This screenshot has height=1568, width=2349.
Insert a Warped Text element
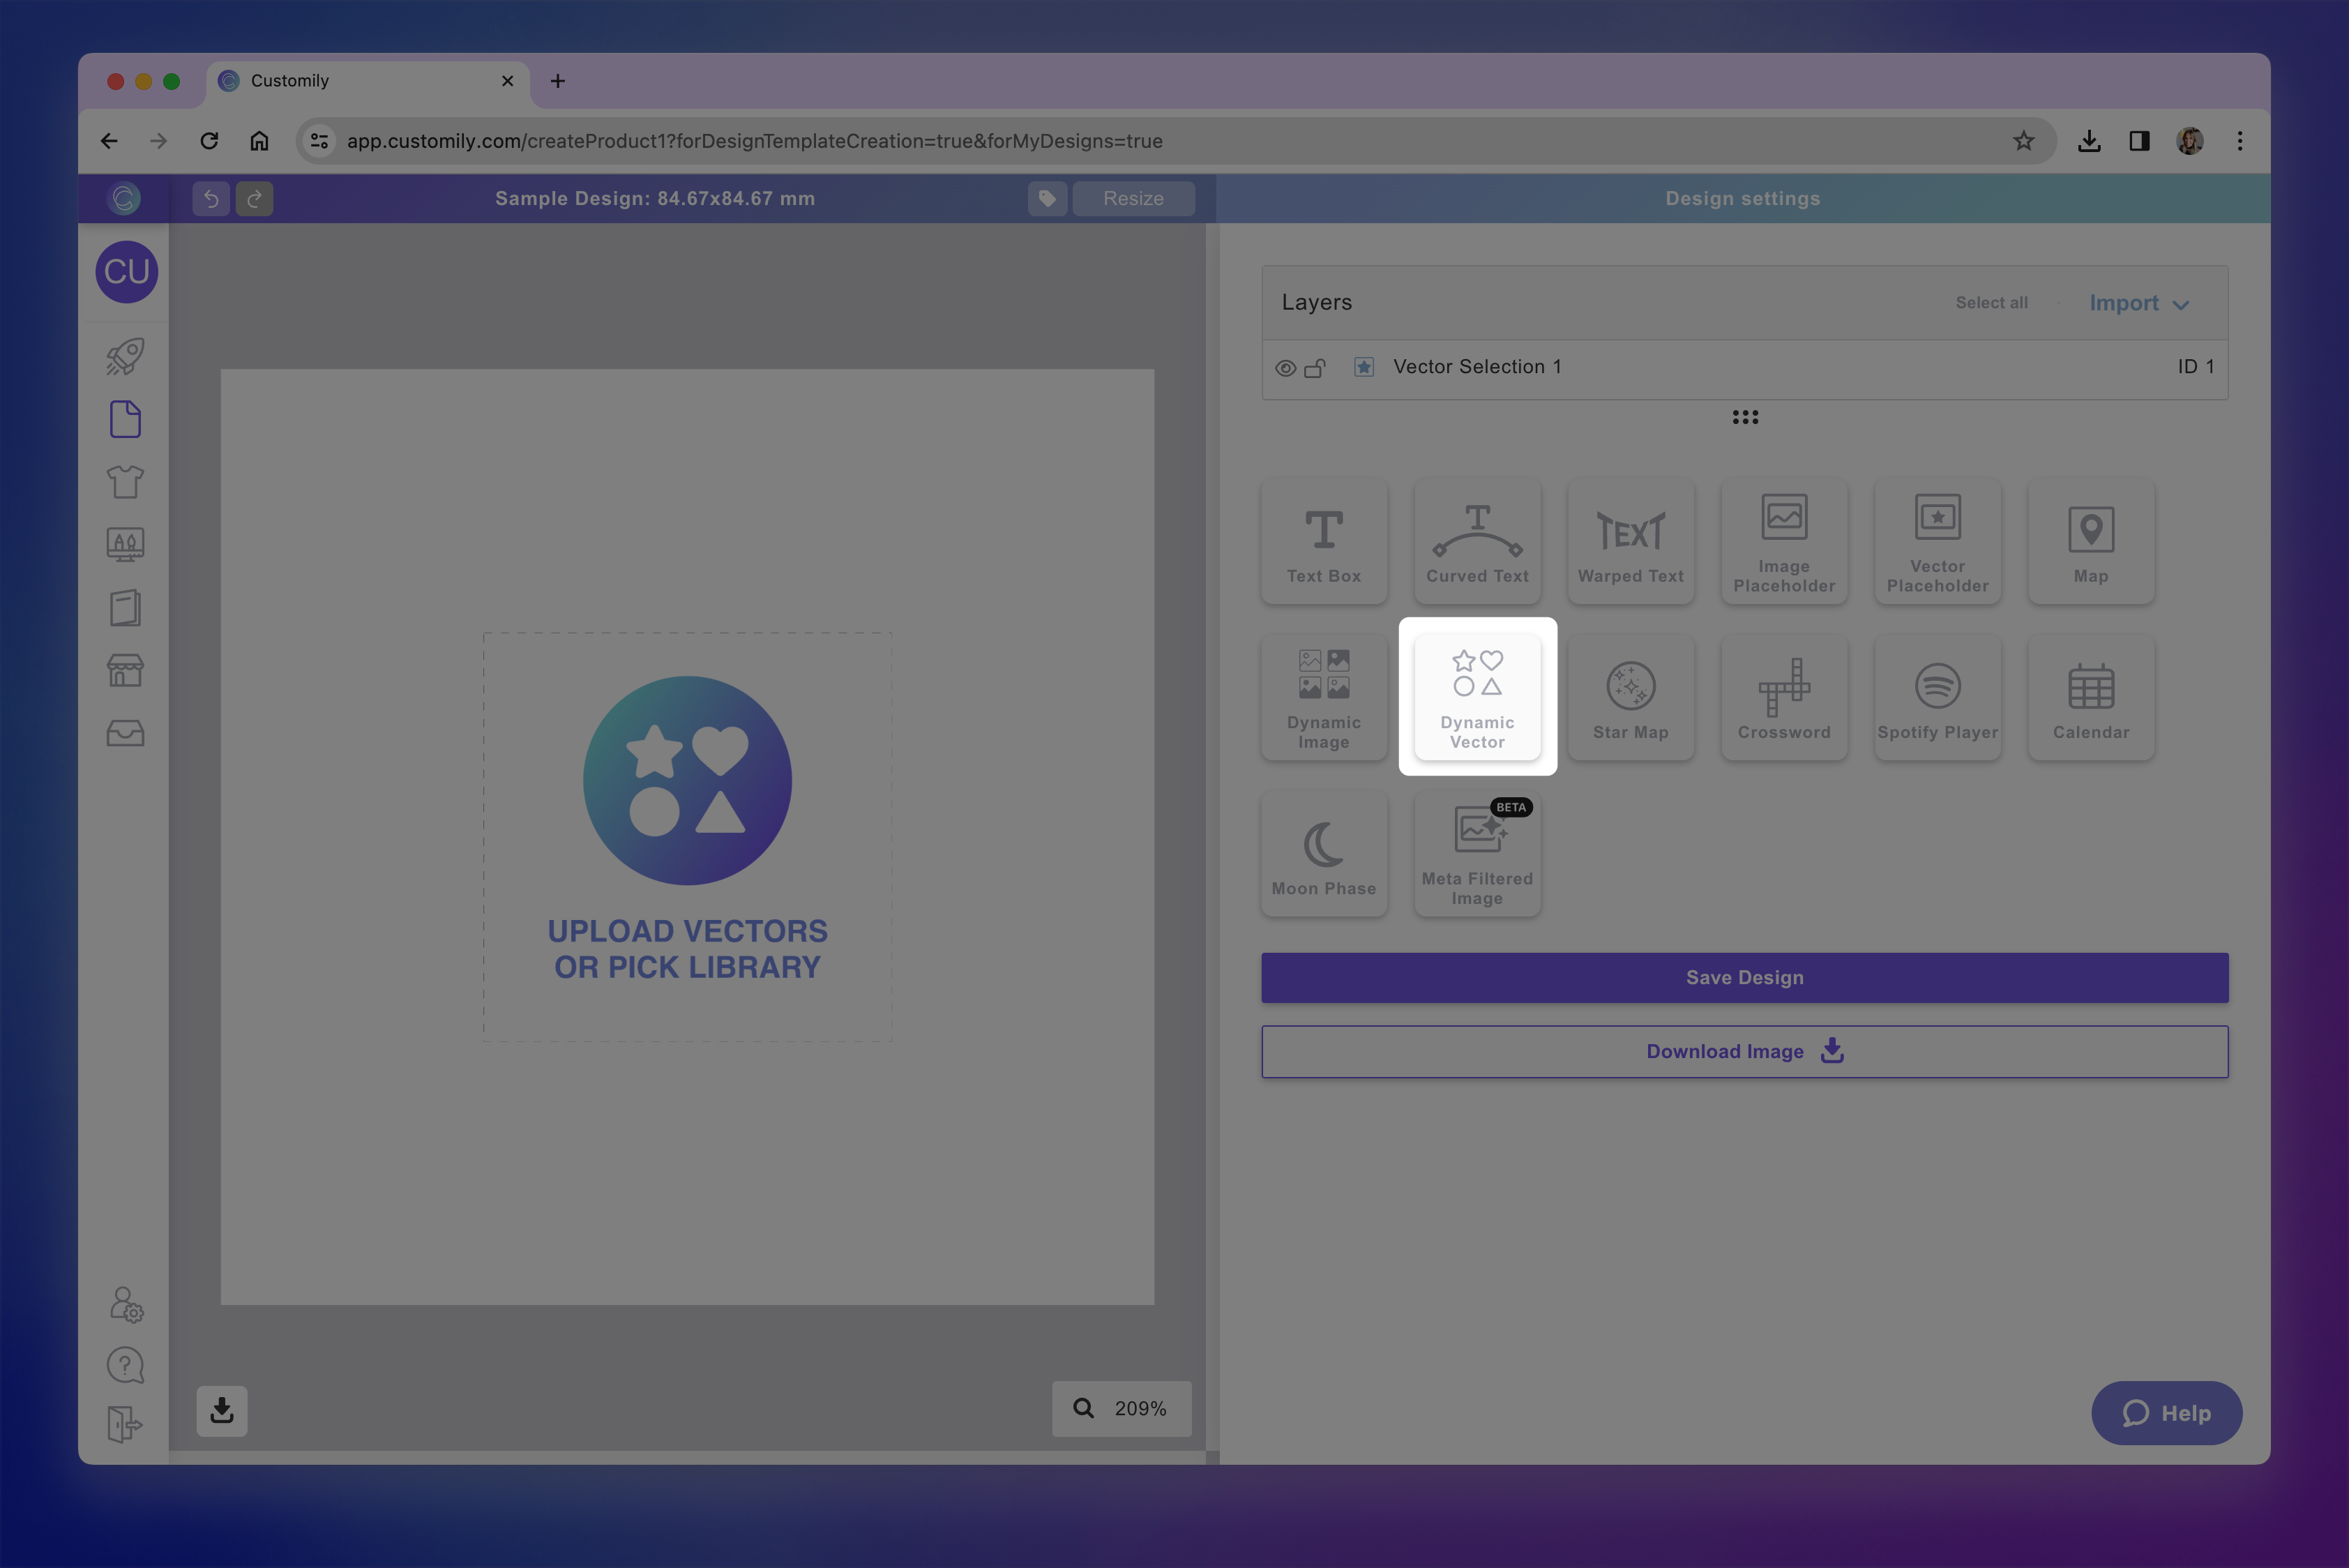[1630, 541]
